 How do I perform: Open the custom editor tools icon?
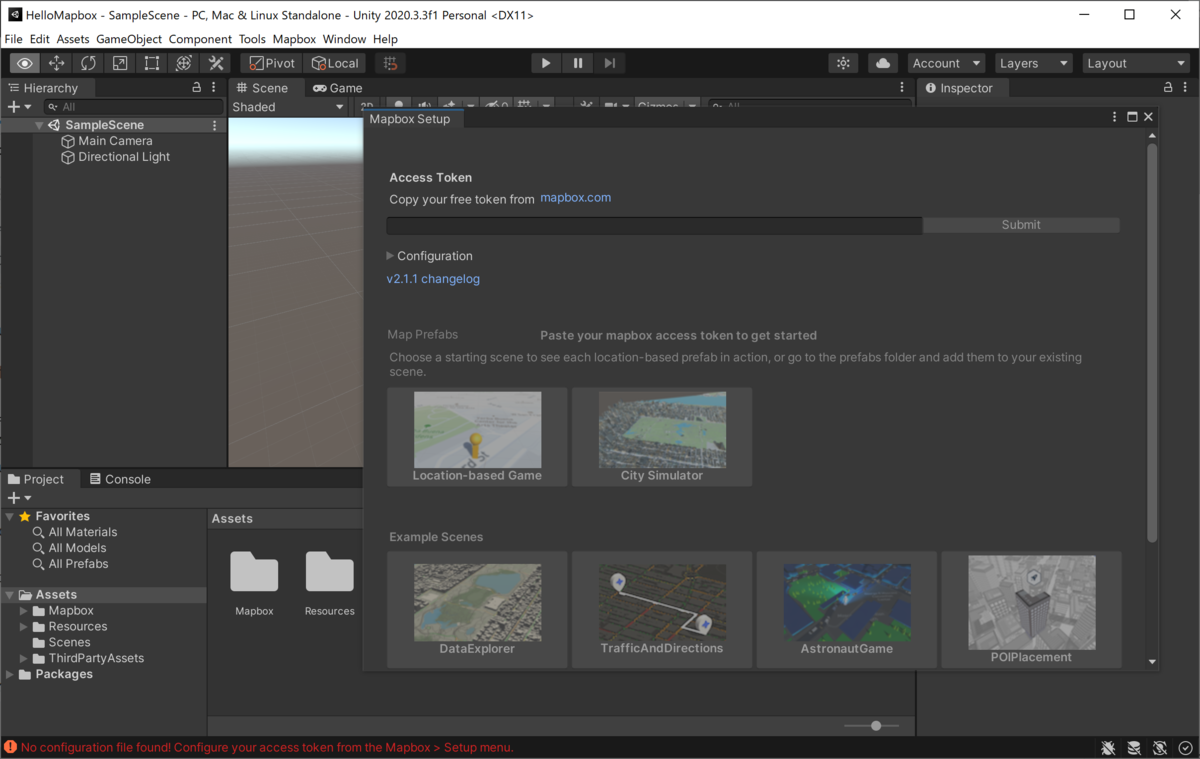pyautogui.click(x=216, y=63)
